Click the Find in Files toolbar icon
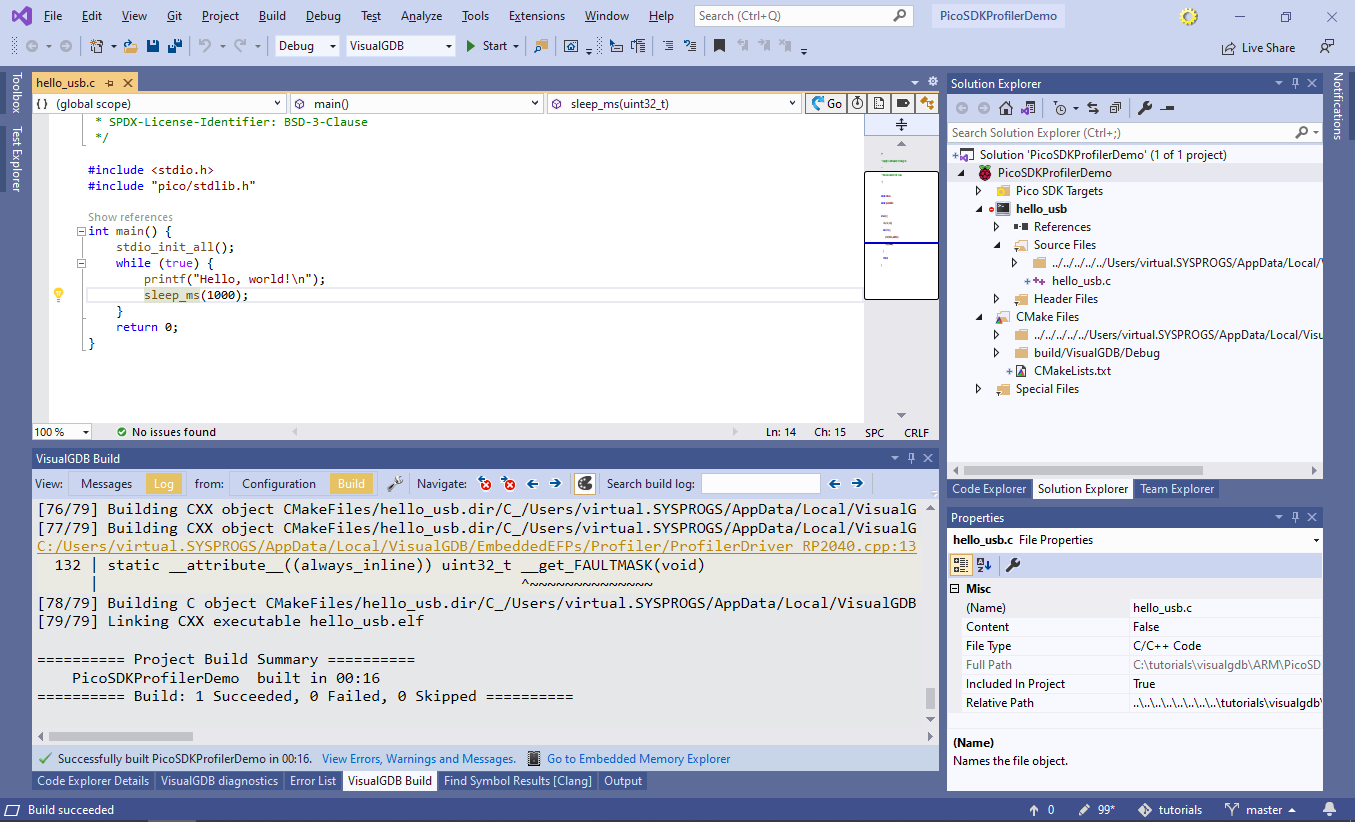The image size is (1355, 822). (541, 46)
